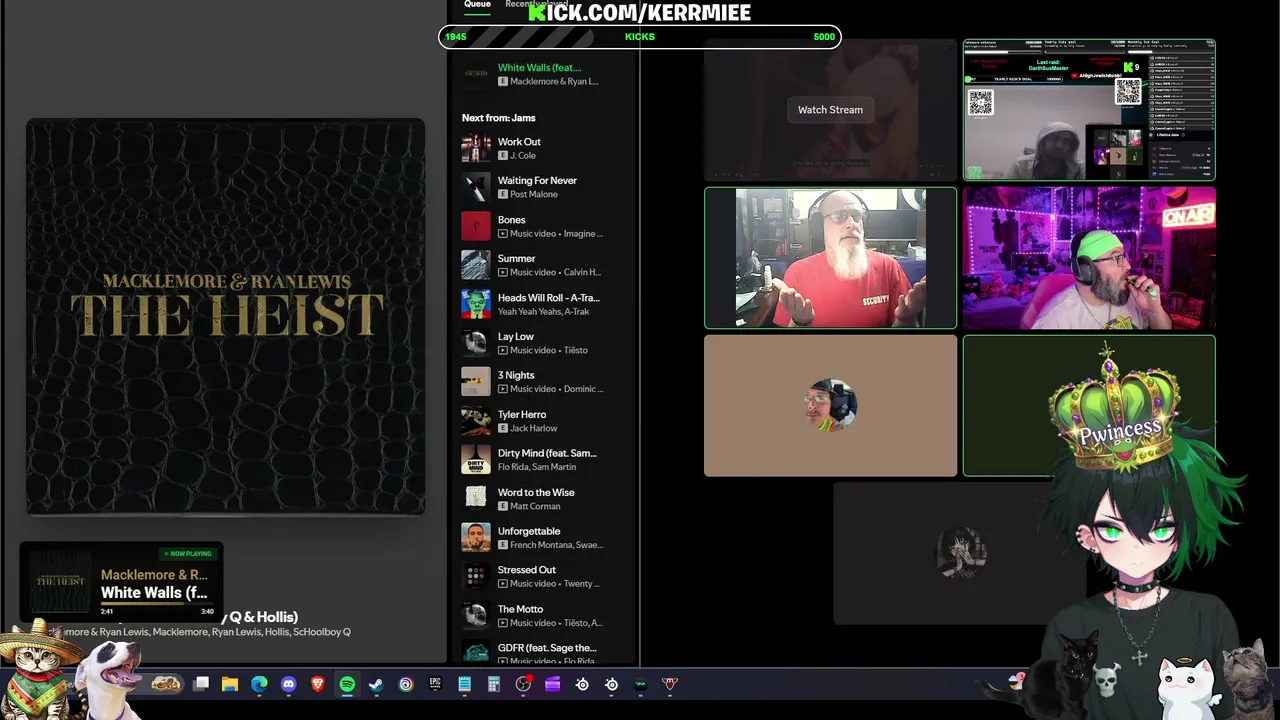Click the Heads Will Roll cover art
Viewport: 1280px width, 720px height.
[x=476, y=304]
